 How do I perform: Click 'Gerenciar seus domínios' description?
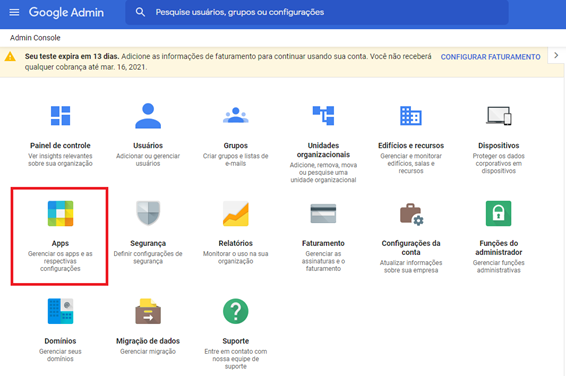point(60,355)
